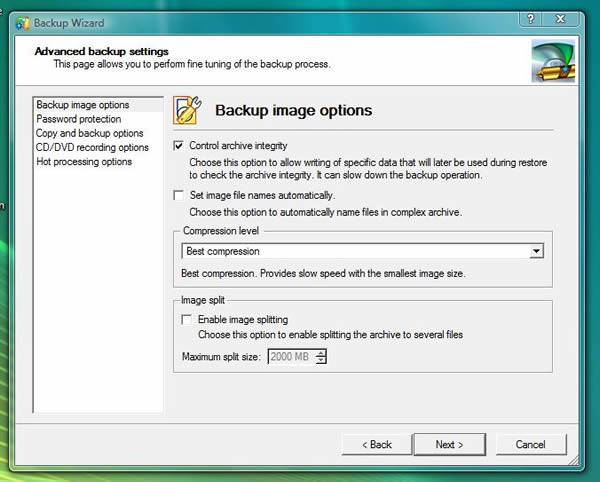Tick Enable image splitting checkbox
Image resolution: width=600 pixels, height=482 pixels.
187,319
